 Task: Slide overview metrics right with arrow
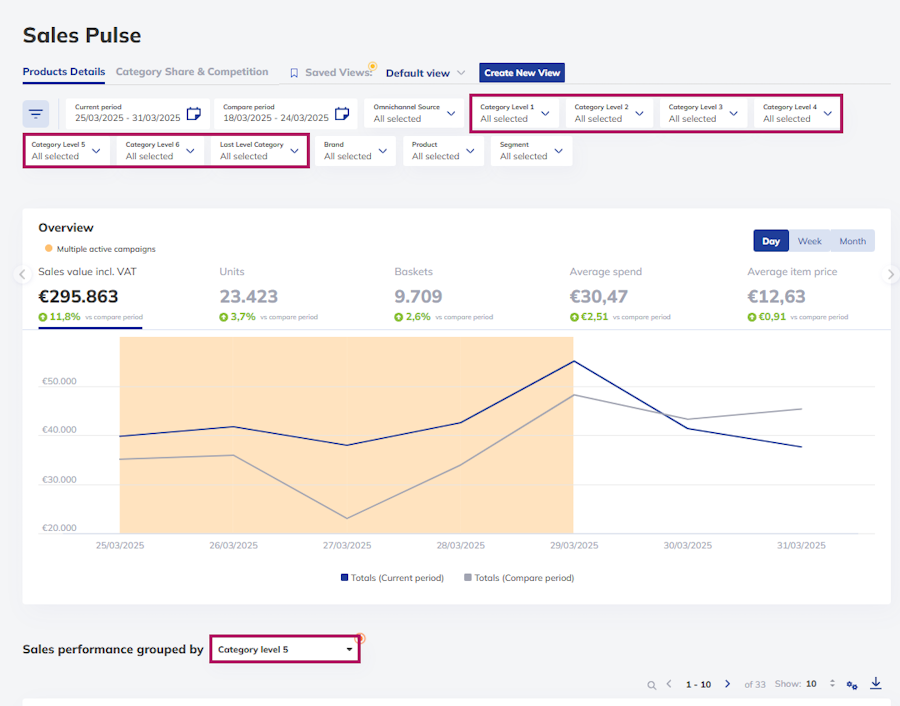point(890,274)
